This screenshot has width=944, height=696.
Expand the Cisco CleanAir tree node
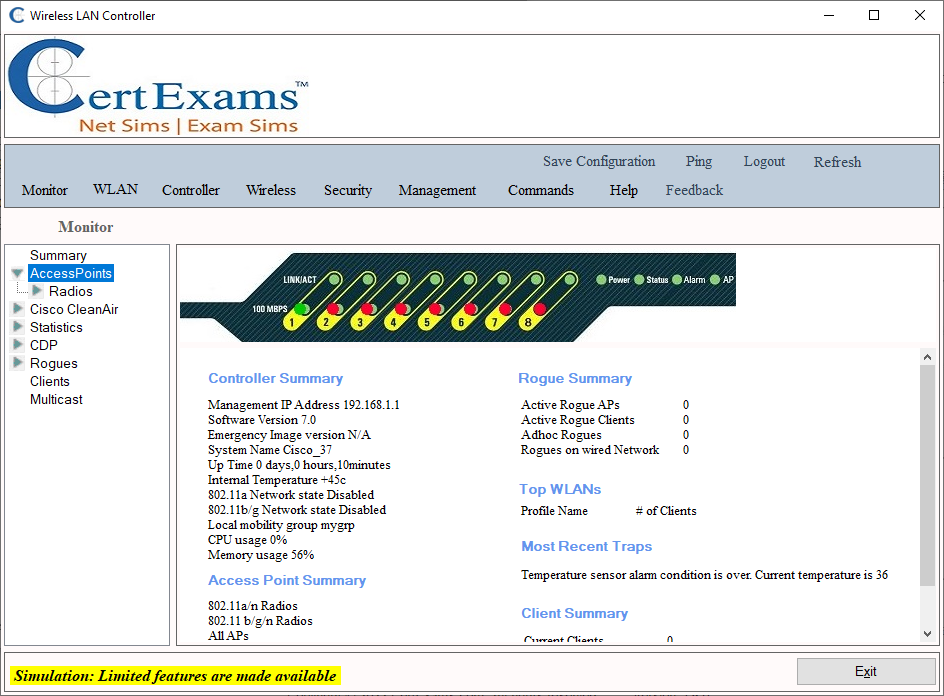[17, 308]
